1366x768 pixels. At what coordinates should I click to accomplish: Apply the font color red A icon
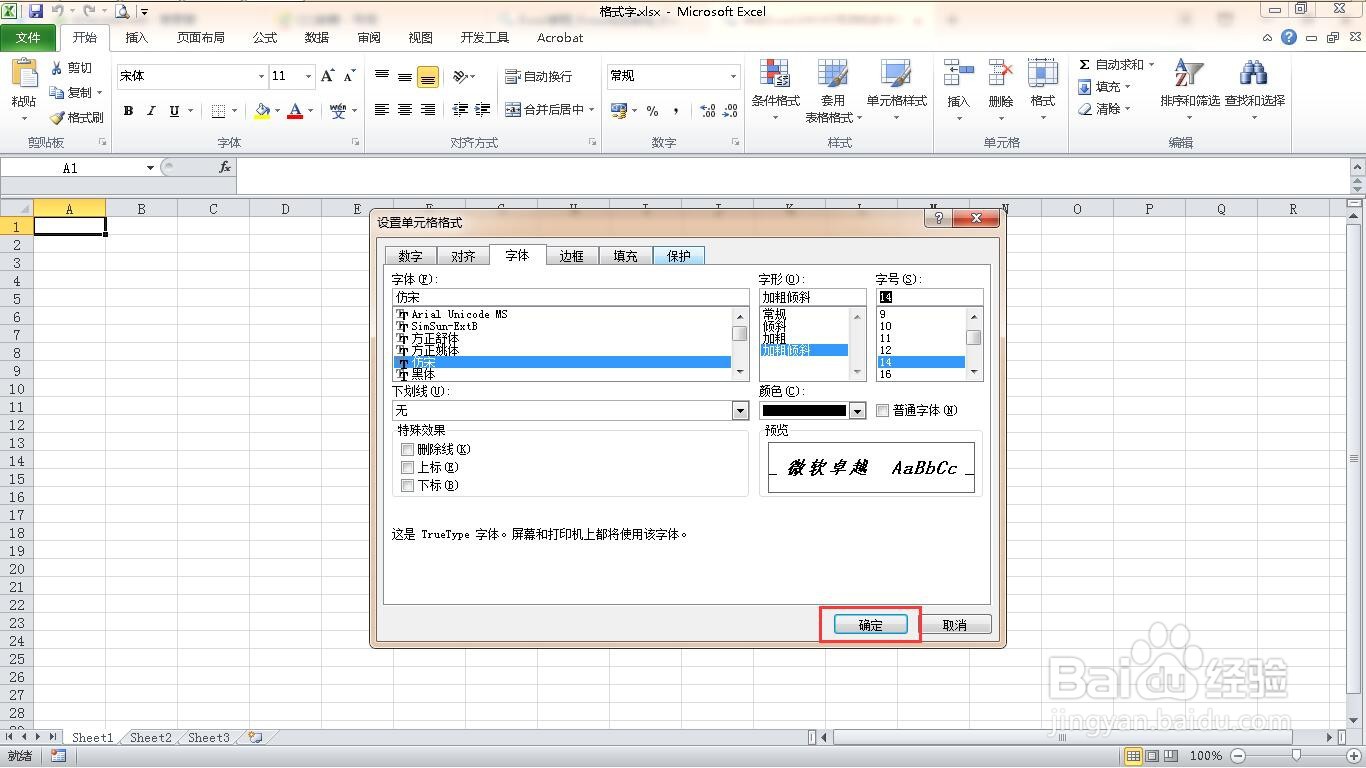coord(295,111)
